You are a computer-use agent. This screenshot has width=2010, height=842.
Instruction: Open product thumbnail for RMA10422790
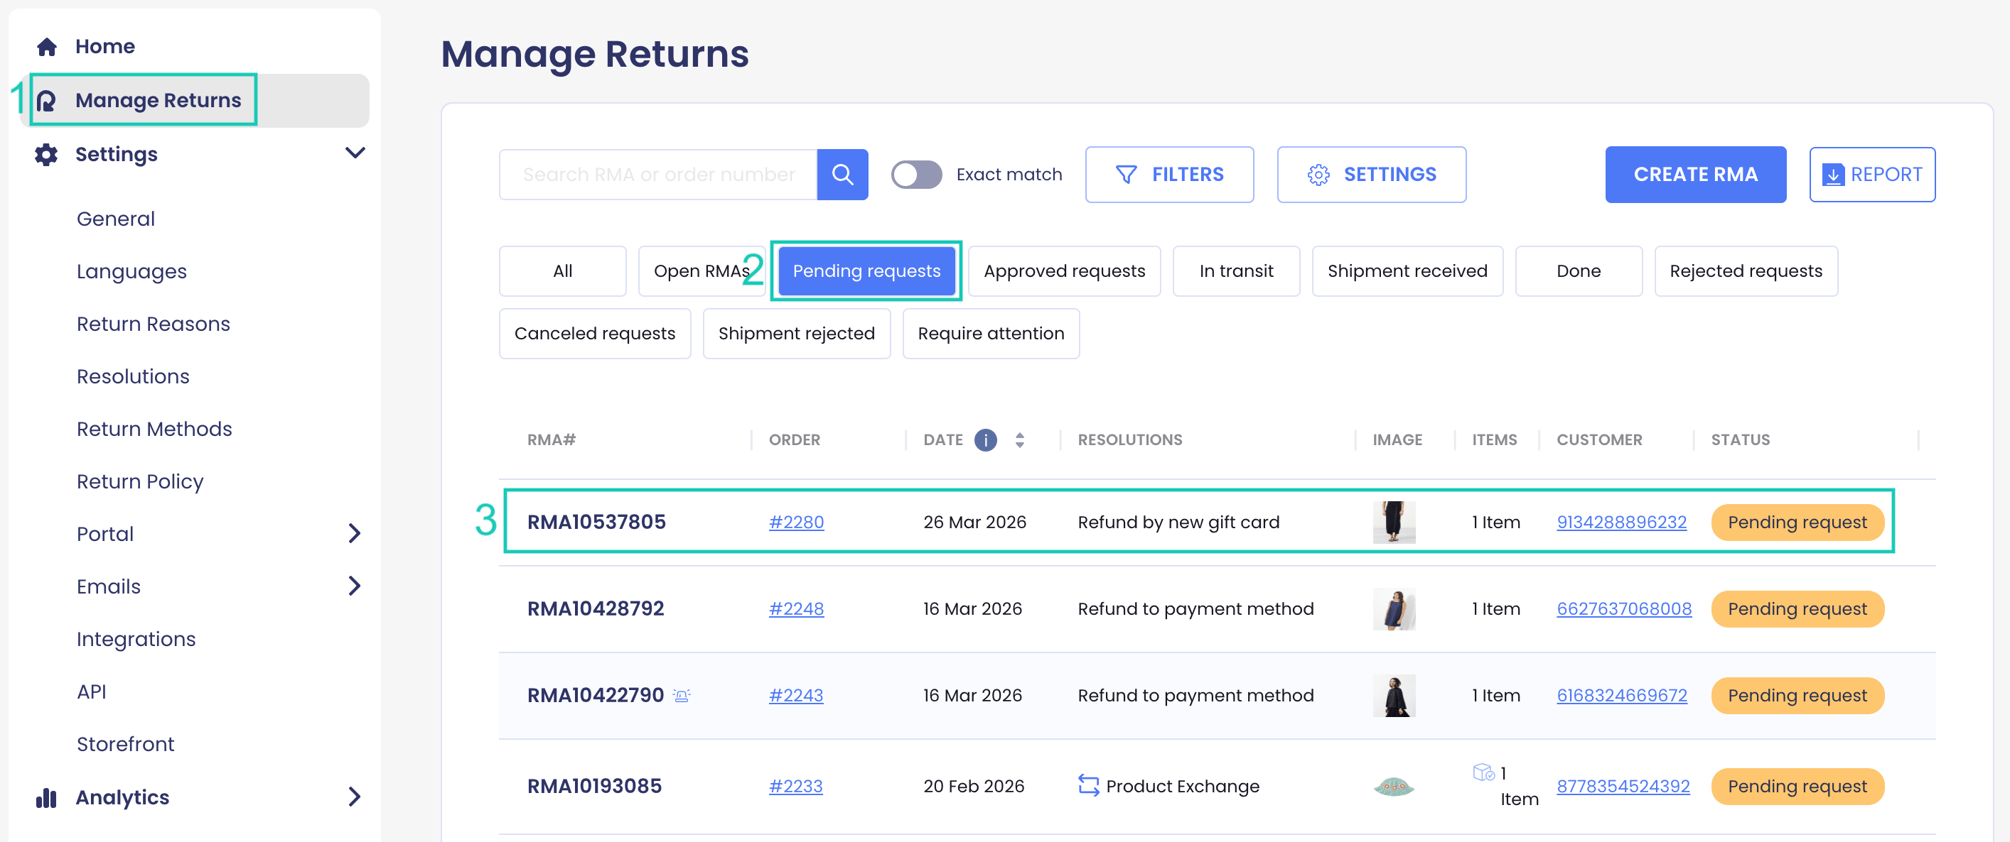pyautogui.click(x=1394, y=695)
